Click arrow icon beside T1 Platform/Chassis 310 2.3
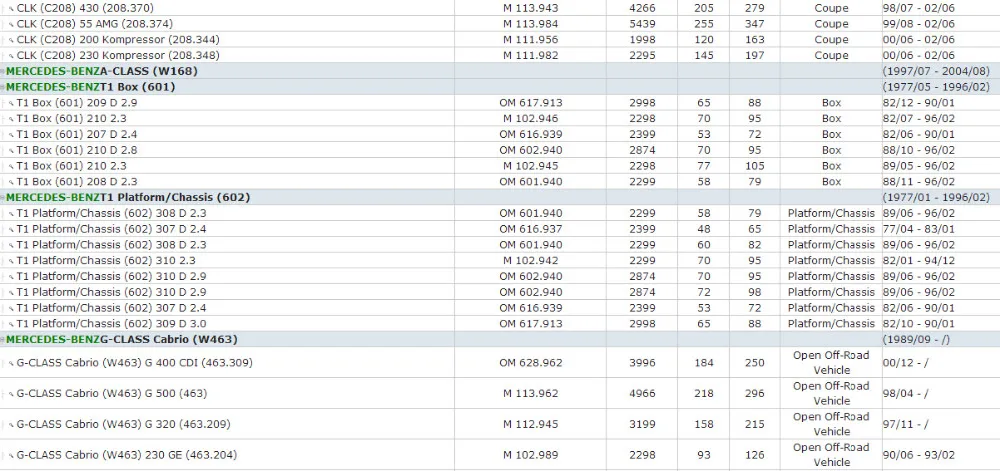This screenshot has width=1000, height=471. [11, 261]
